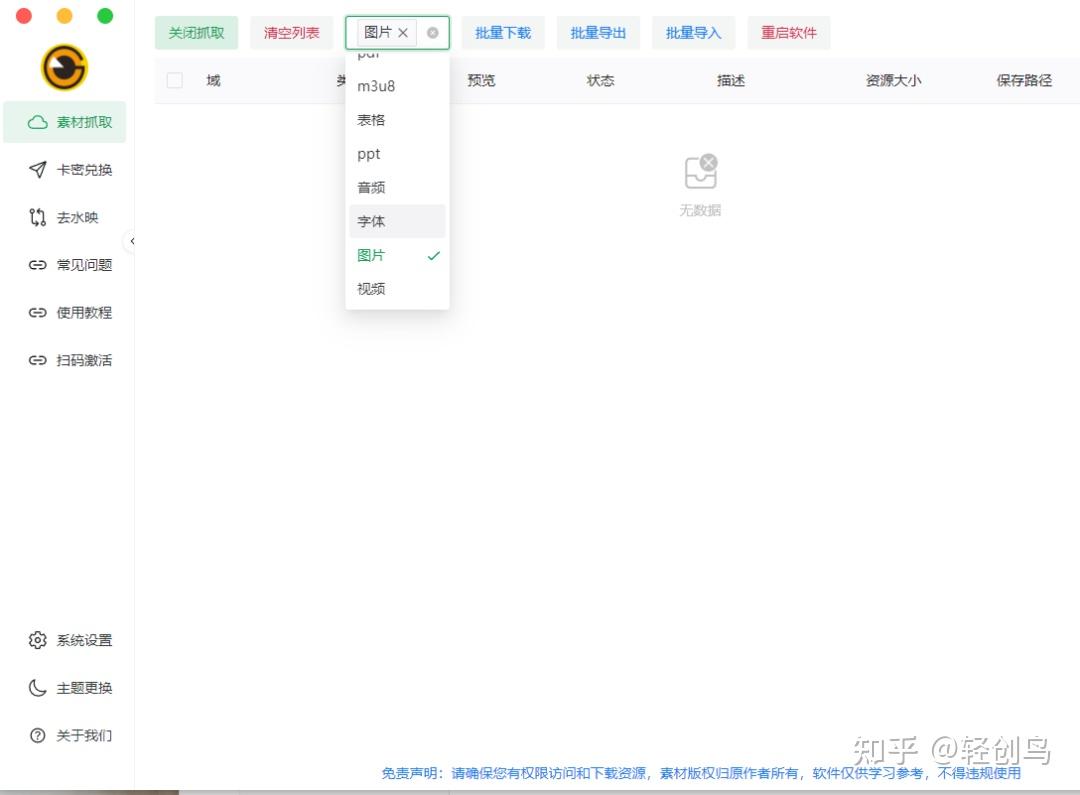Click the yellow window minimize button
The height and width of the screenshot is (795, 1080).
point(64,15)
